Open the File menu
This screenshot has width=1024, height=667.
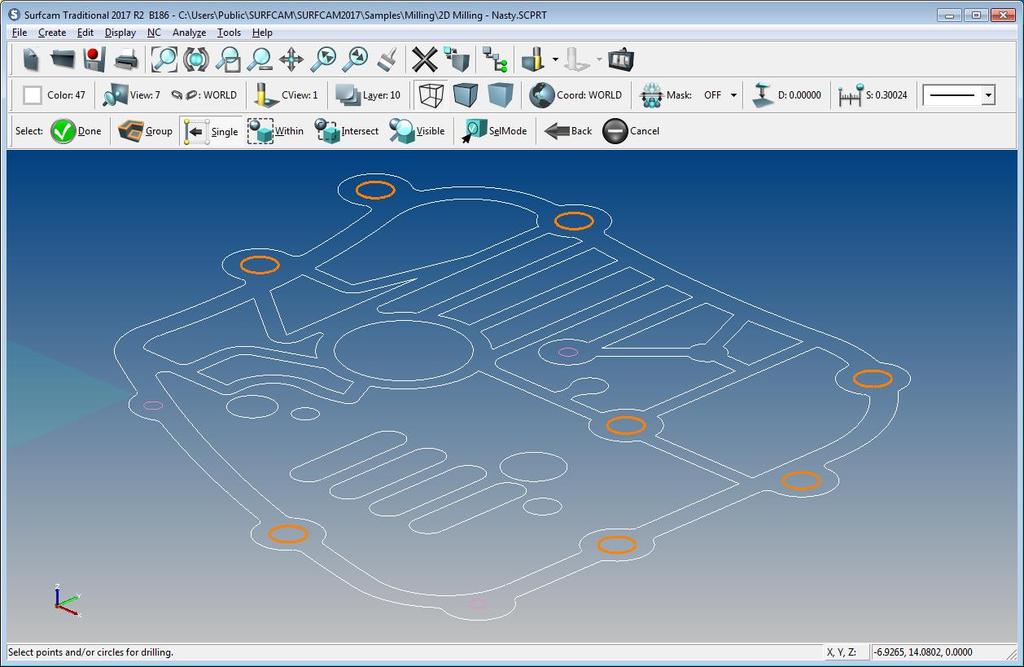(20, 33)
